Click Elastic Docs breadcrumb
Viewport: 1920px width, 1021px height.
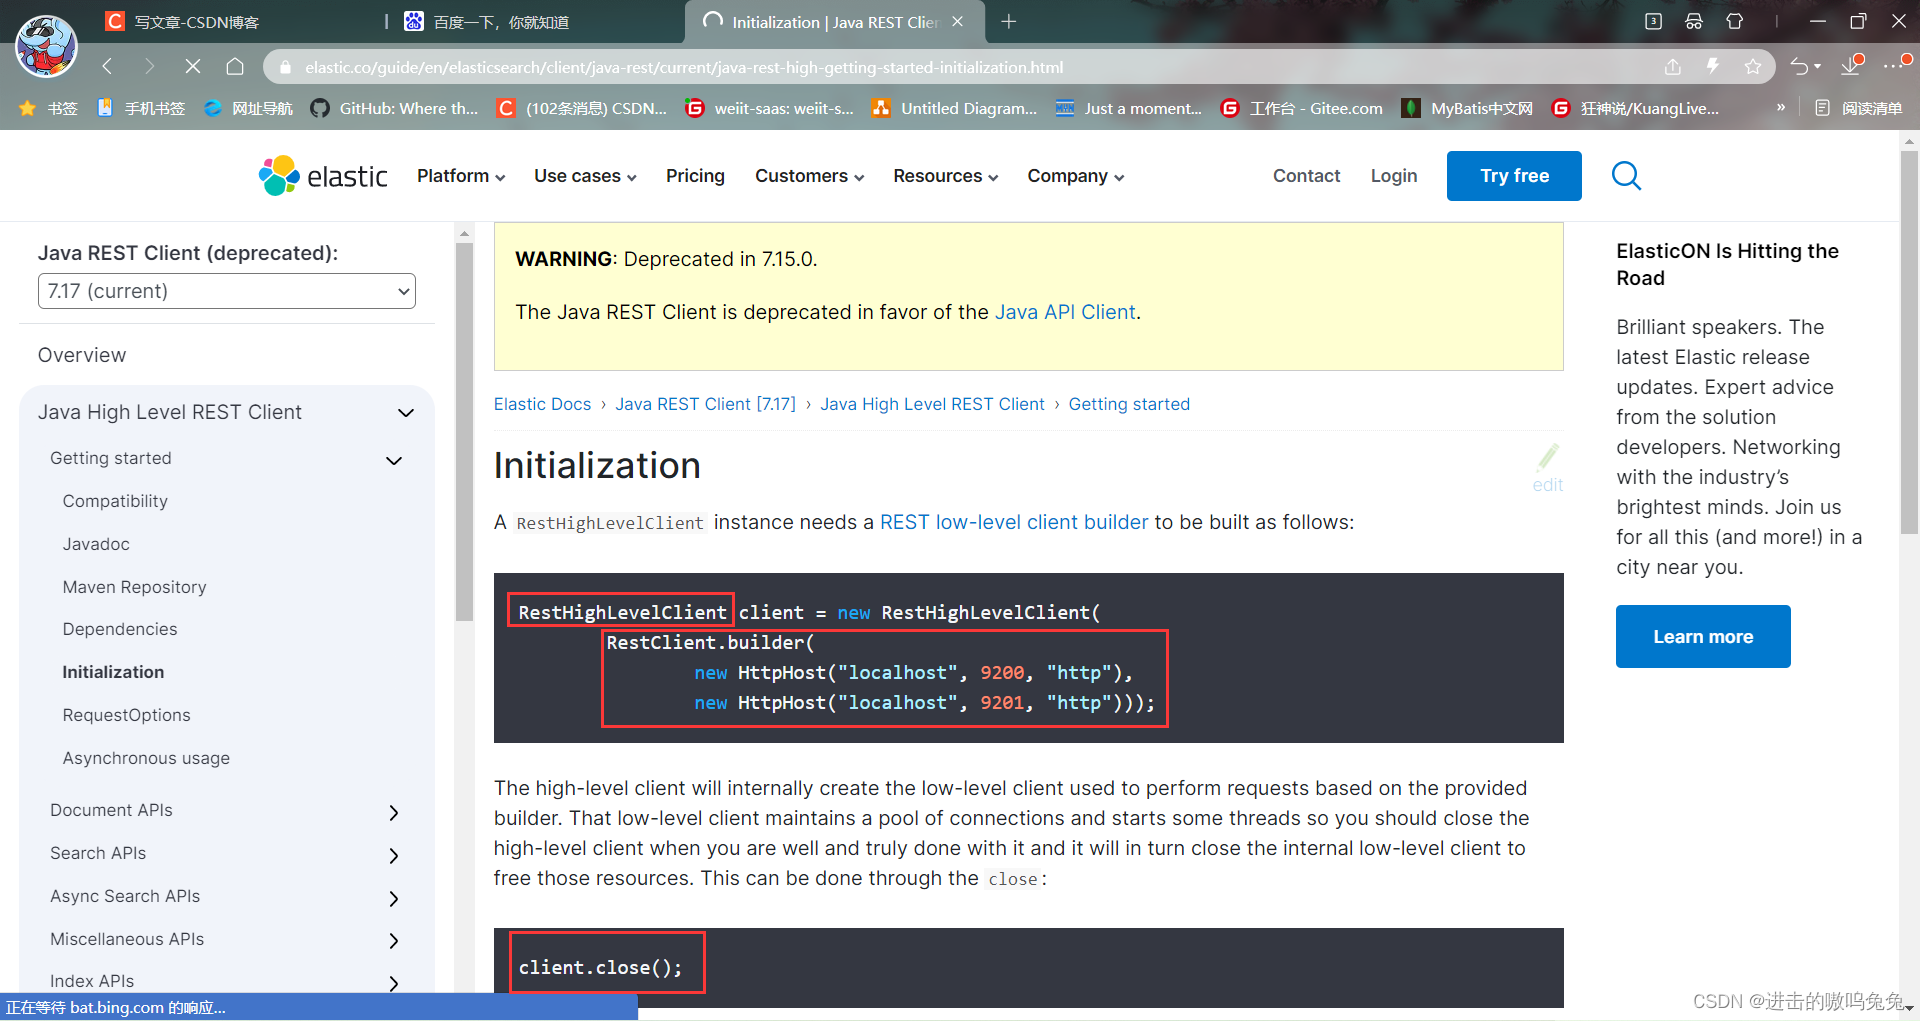coord(542,404)
